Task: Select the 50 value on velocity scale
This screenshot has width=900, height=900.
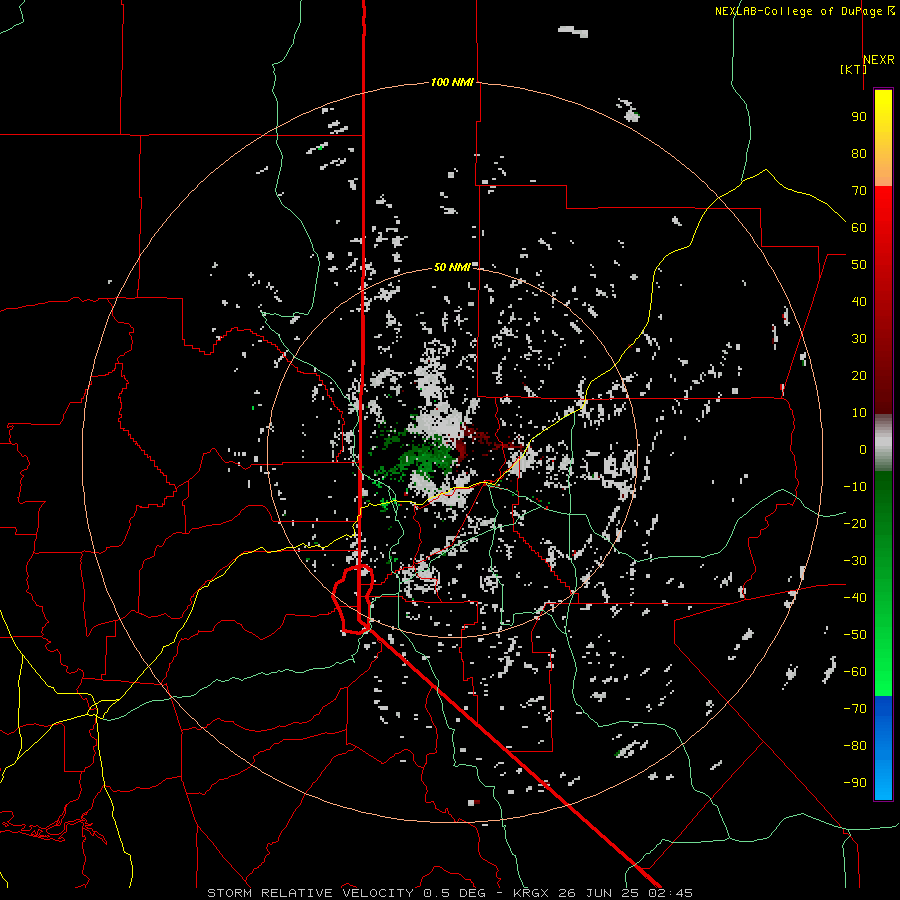Action: point(859,265)
